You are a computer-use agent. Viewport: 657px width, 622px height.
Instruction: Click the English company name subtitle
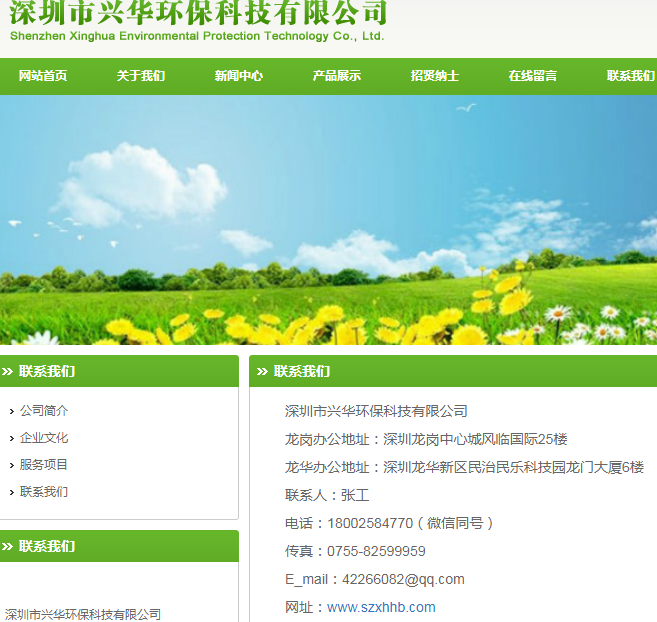click(x=197, y=36)
